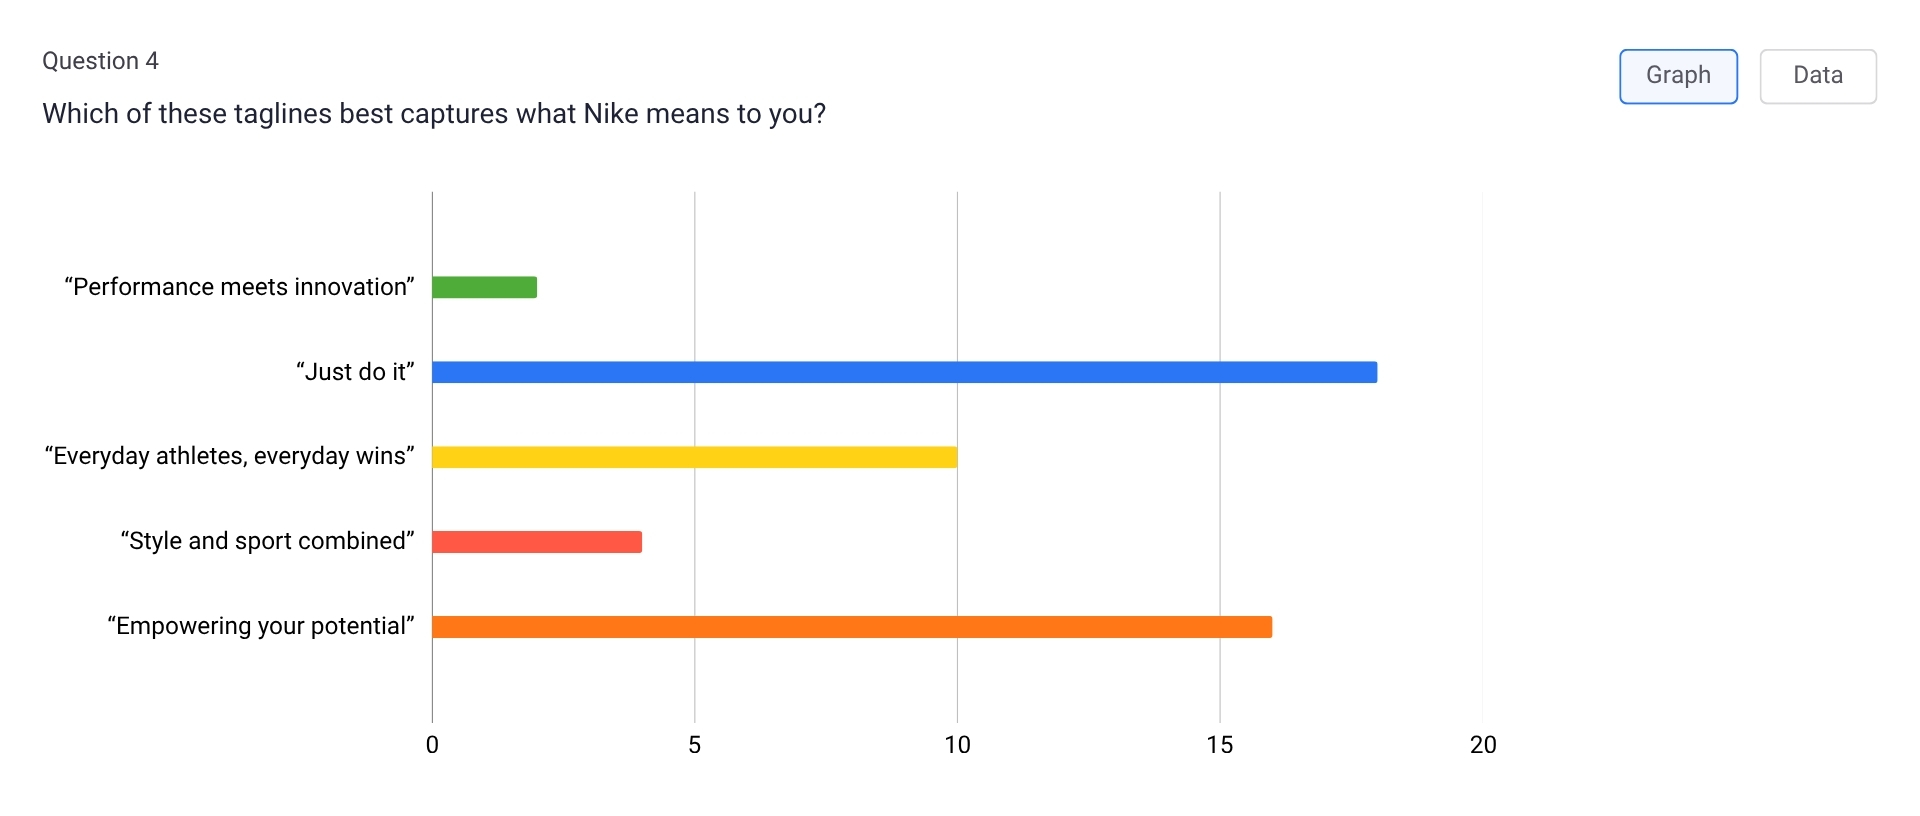Image resolution: width=1920 pixels, height=816 pixels.
Task: Select the Nike taglines question text
Action: 434,114
